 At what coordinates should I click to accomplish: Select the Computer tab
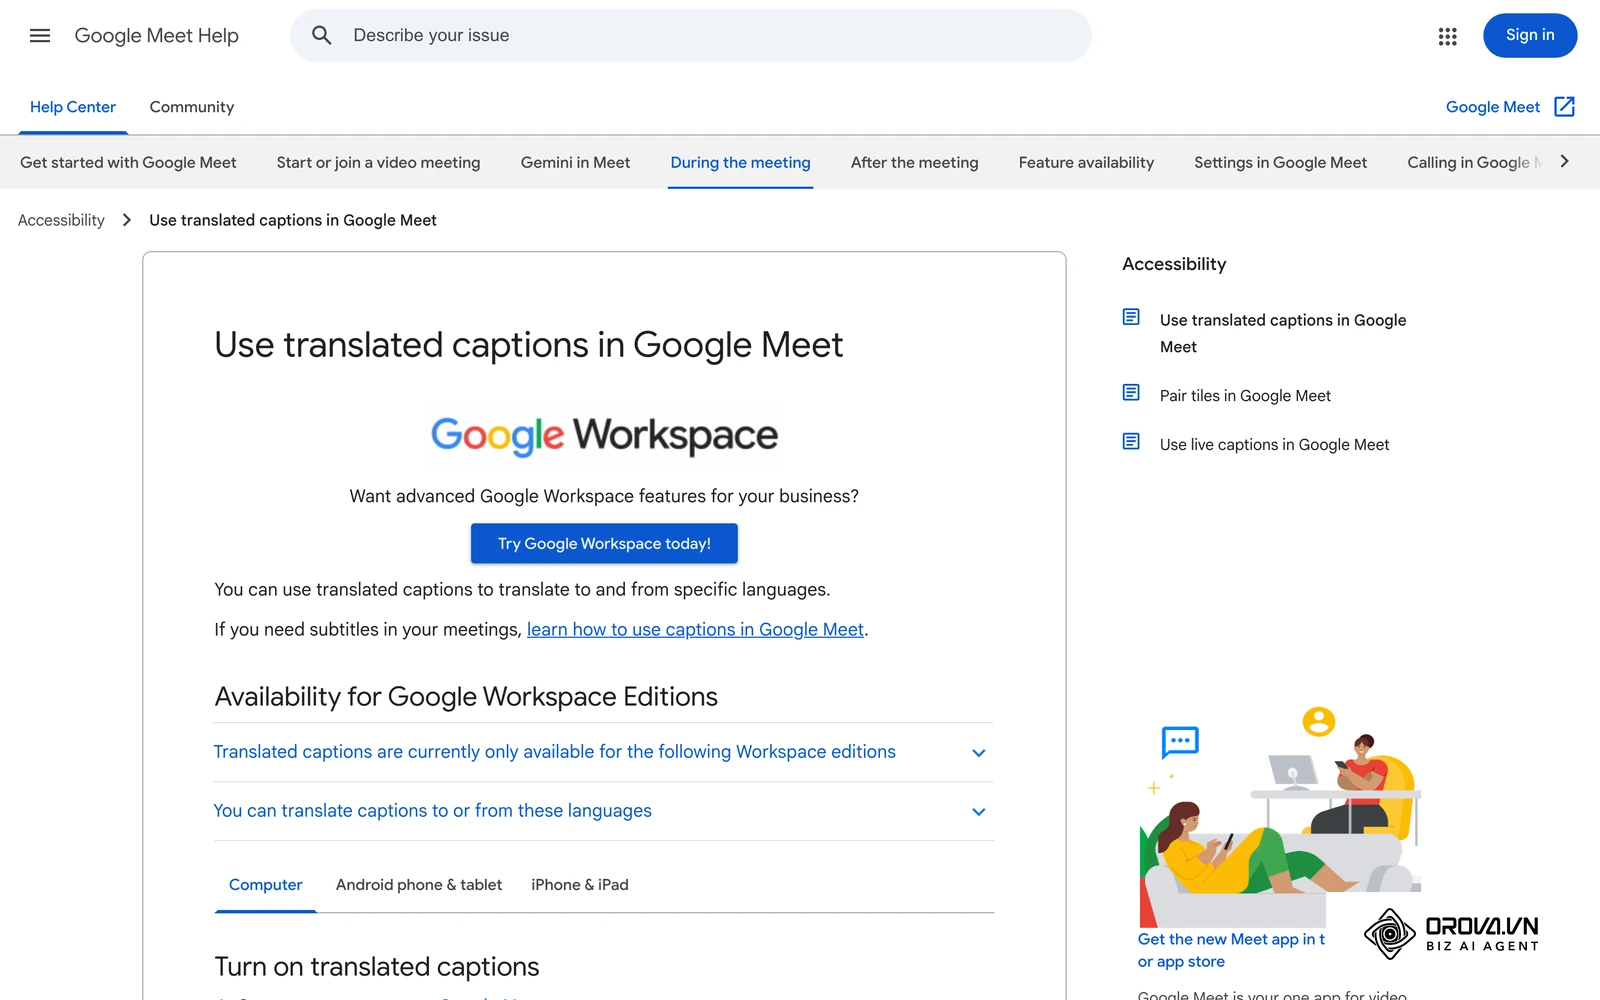pos(265,885)
